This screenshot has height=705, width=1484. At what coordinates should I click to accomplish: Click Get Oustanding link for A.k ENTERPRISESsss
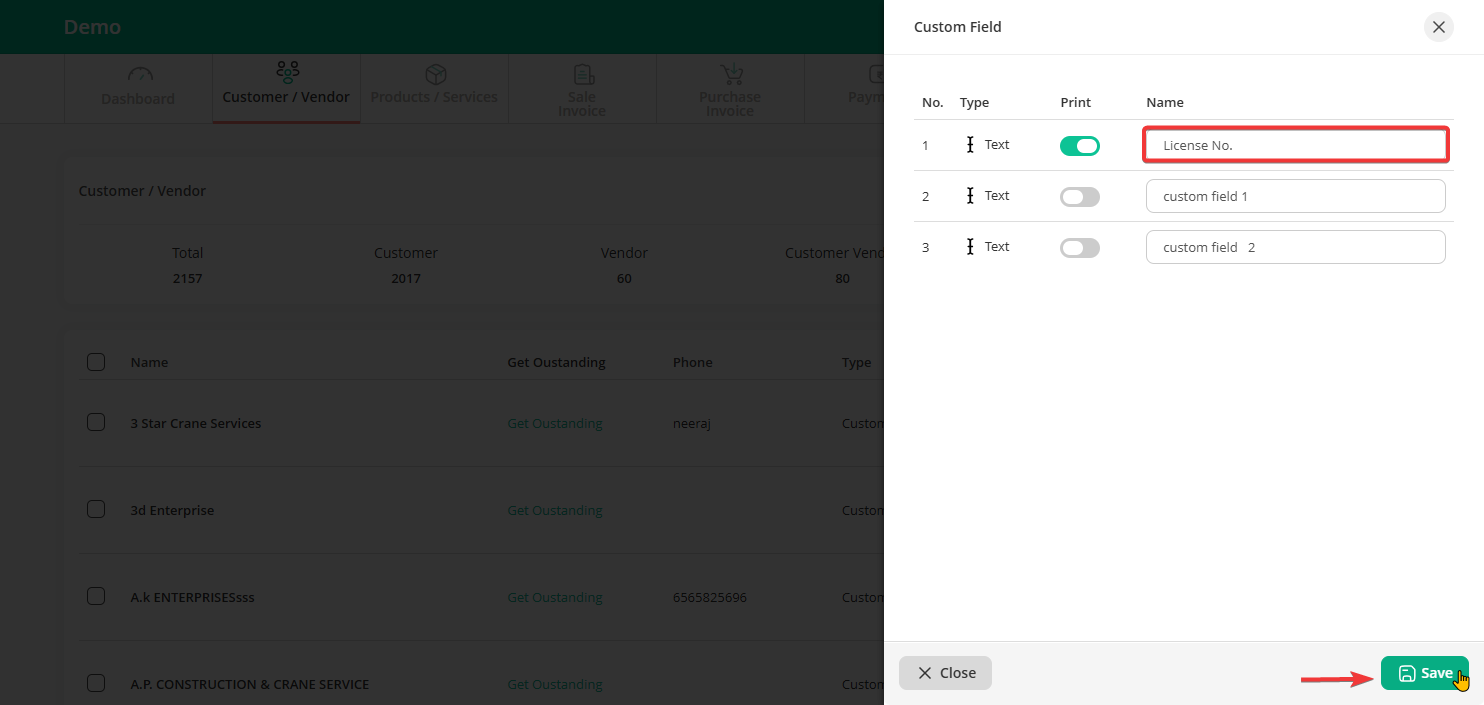[x=555, y=597]
